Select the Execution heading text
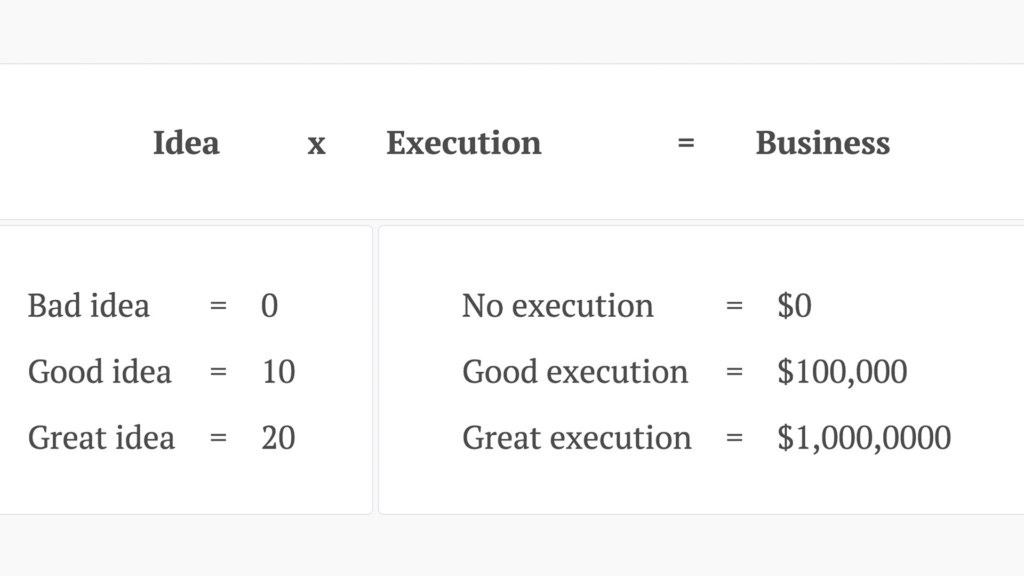 point(464,142)
